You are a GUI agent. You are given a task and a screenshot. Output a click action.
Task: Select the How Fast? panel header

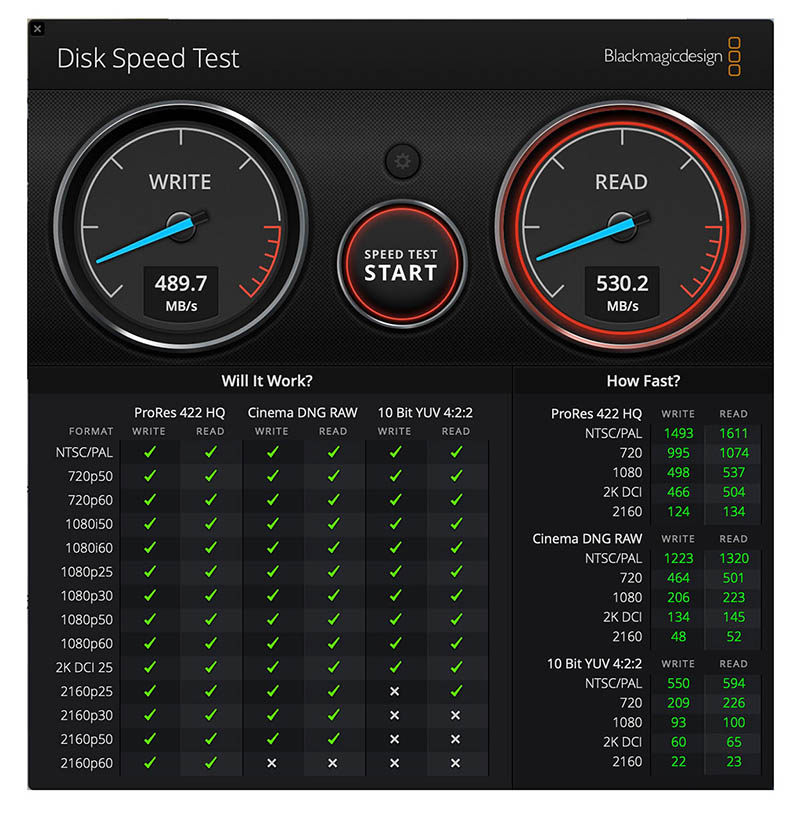click(x=643, y=381)
